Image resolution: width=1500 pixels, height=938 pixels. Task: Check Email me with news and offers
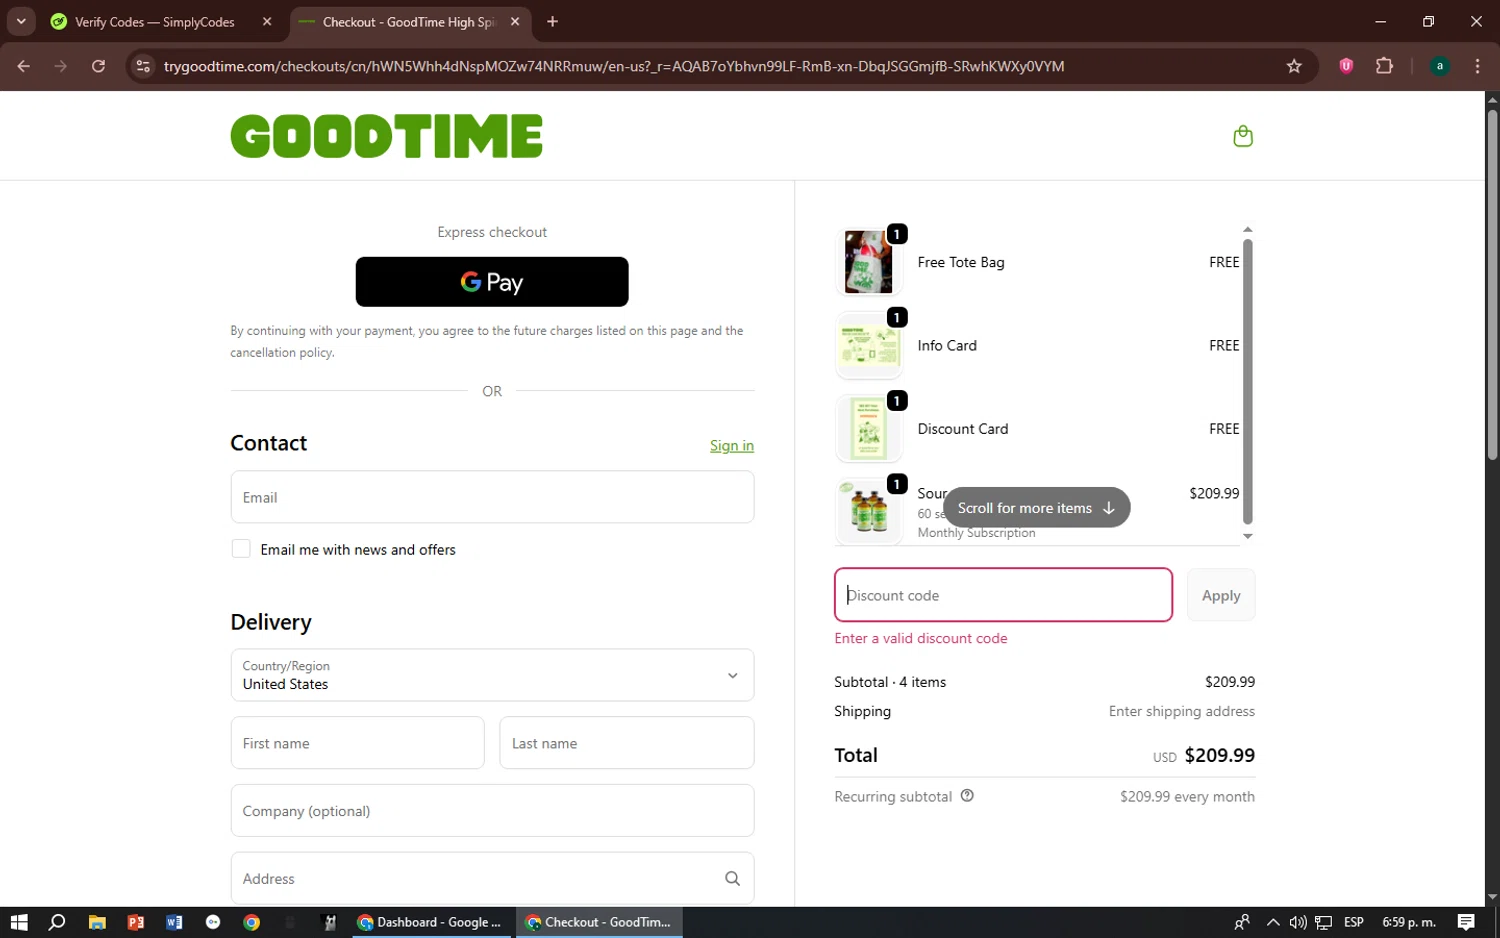241,549
